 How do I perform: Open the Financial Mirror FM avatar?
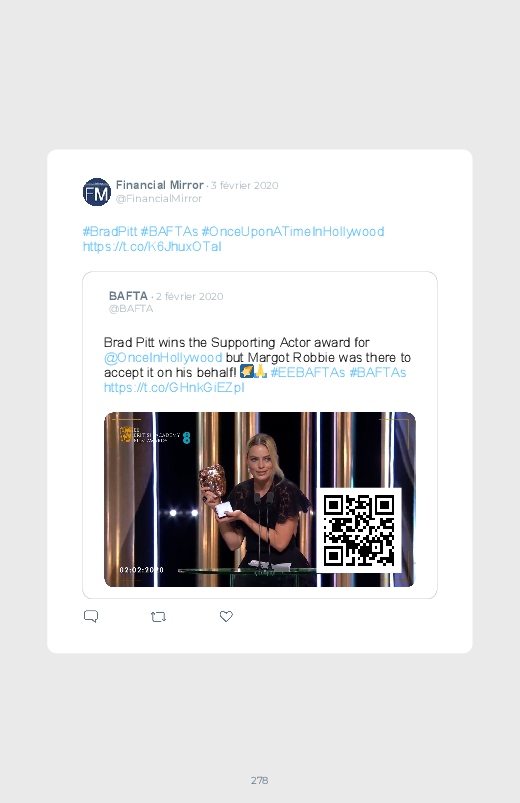97,192
